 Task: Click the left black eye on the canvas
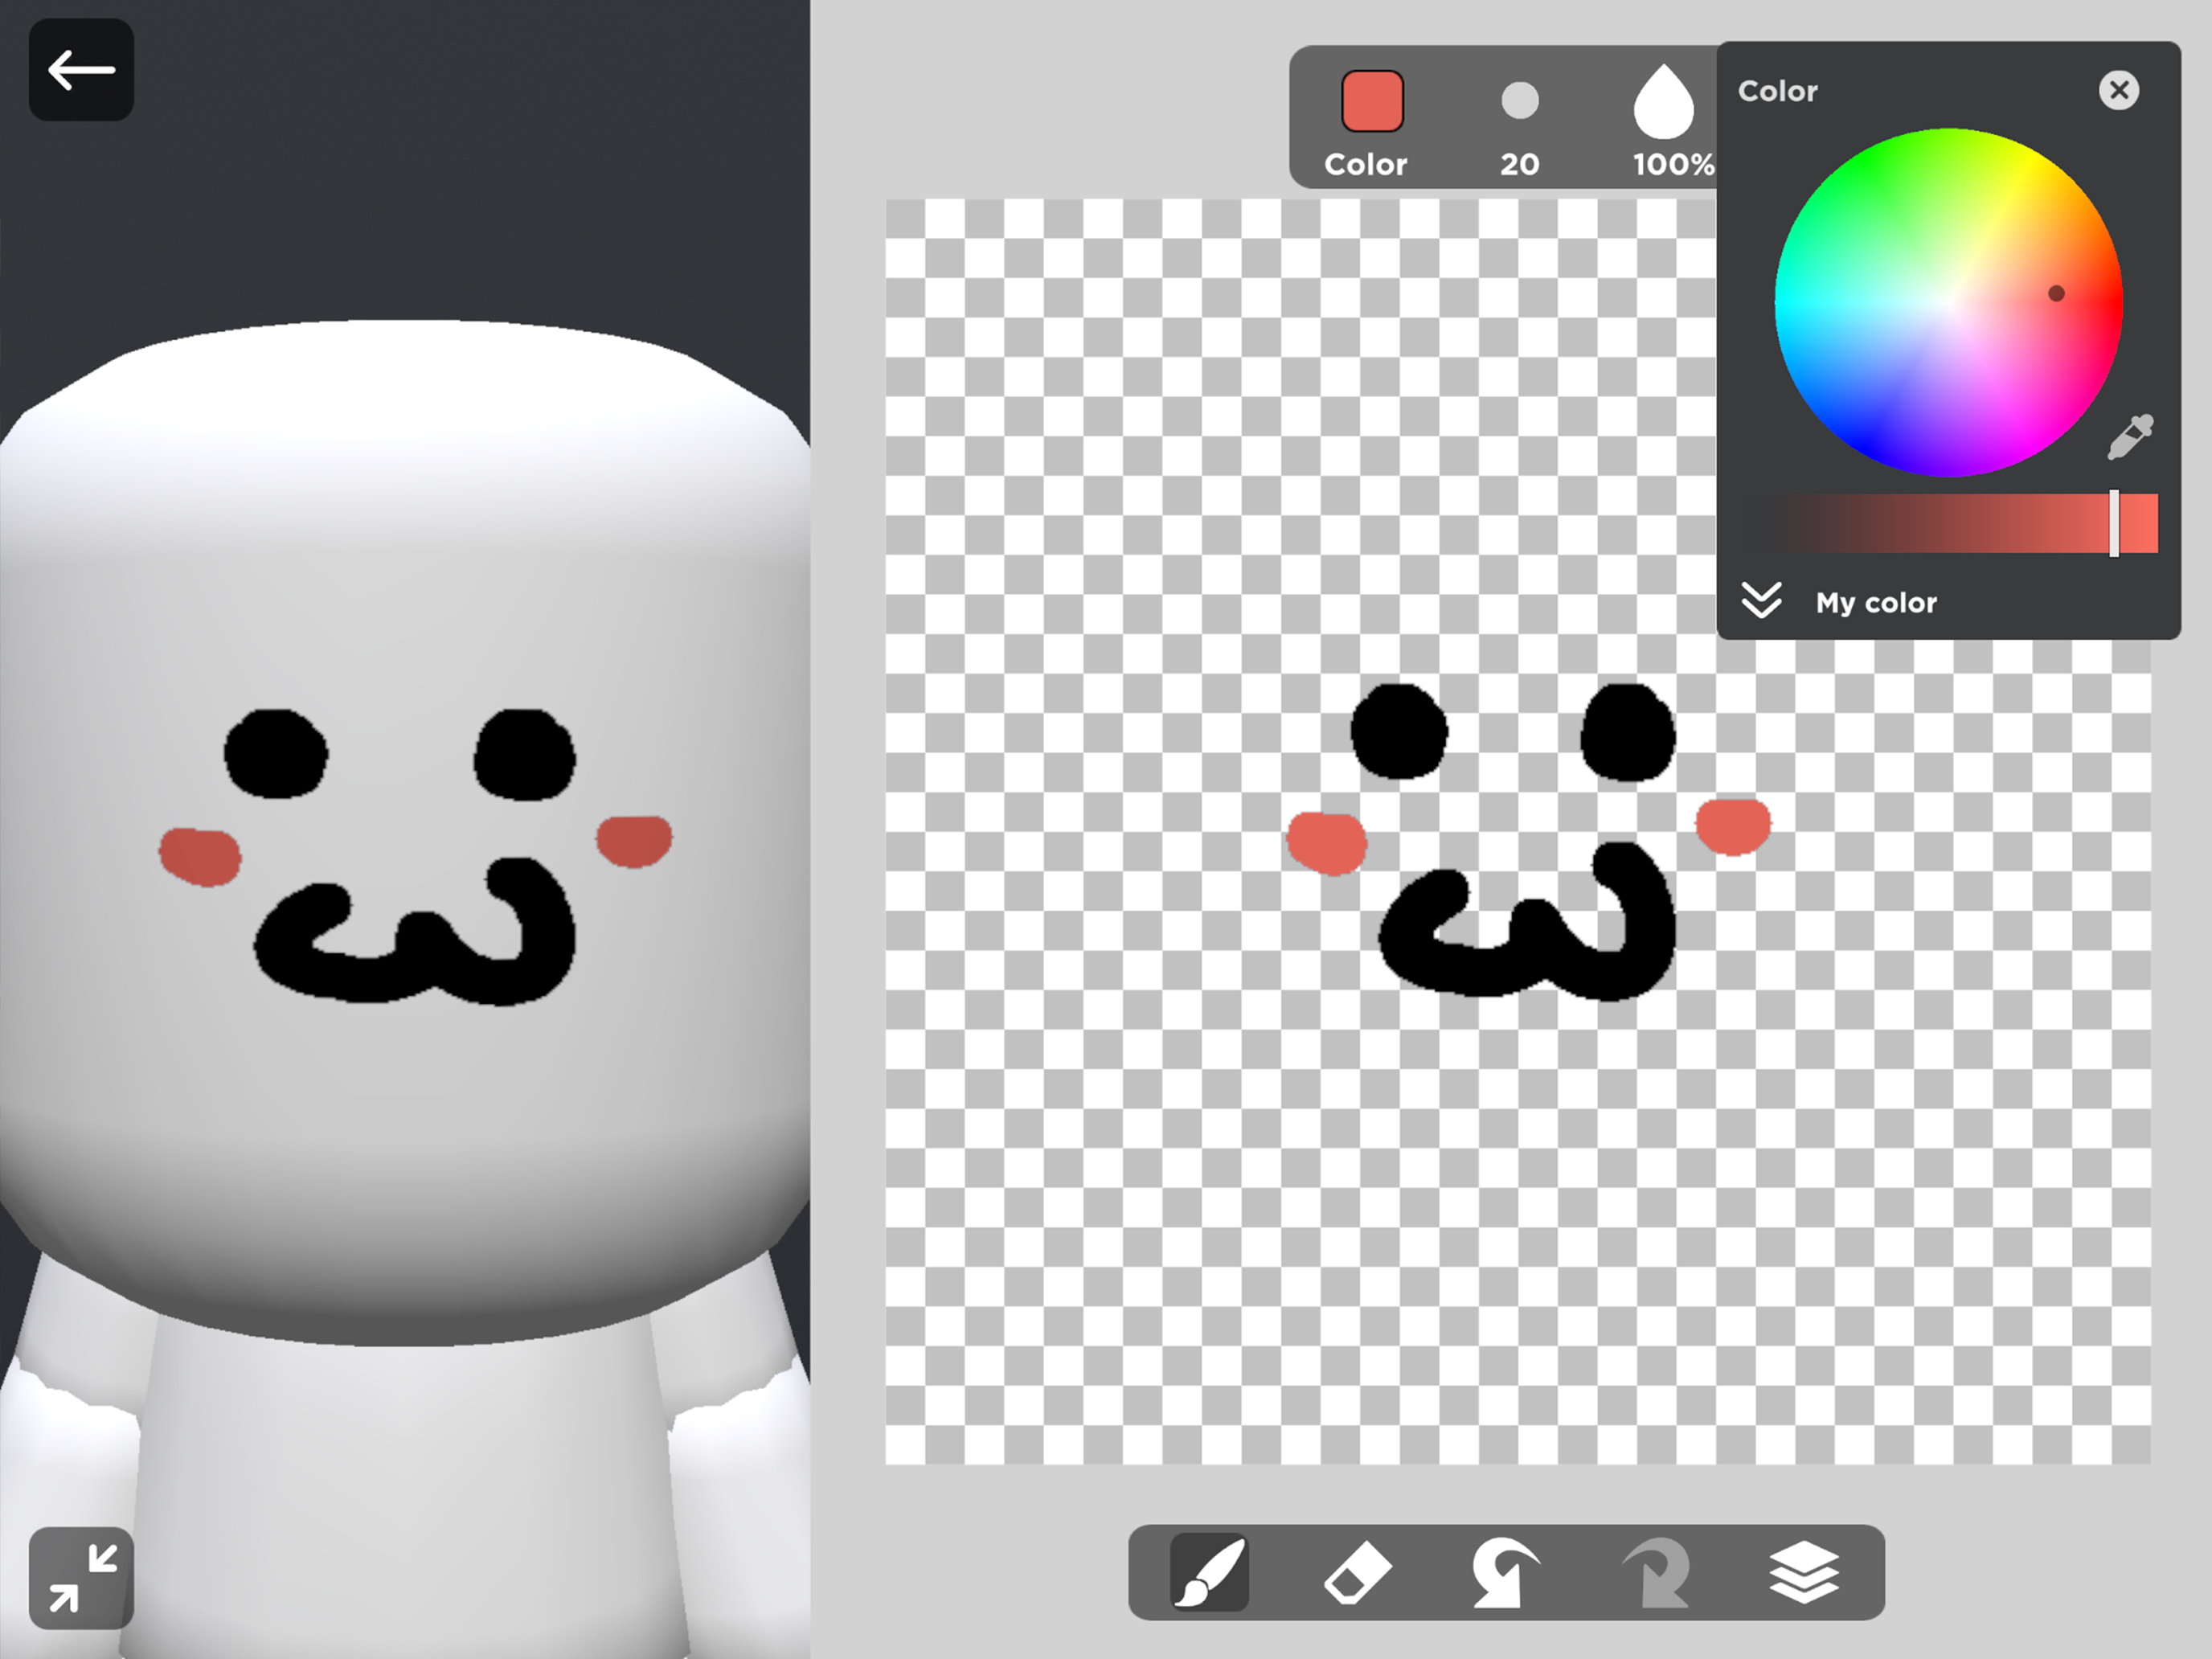click(1399, 731)
